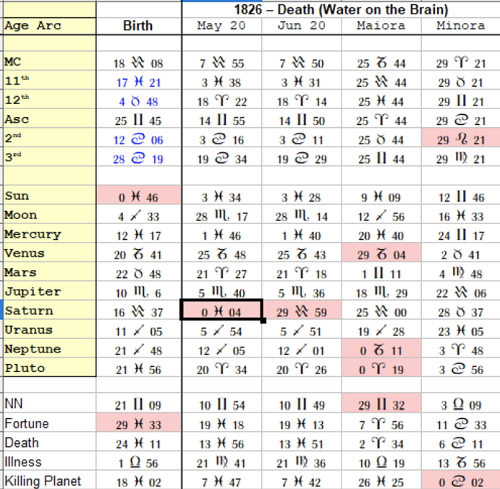Select the Maiora column header
The image size is (500, 489).
pyautogui.click(x=381, y=26)
